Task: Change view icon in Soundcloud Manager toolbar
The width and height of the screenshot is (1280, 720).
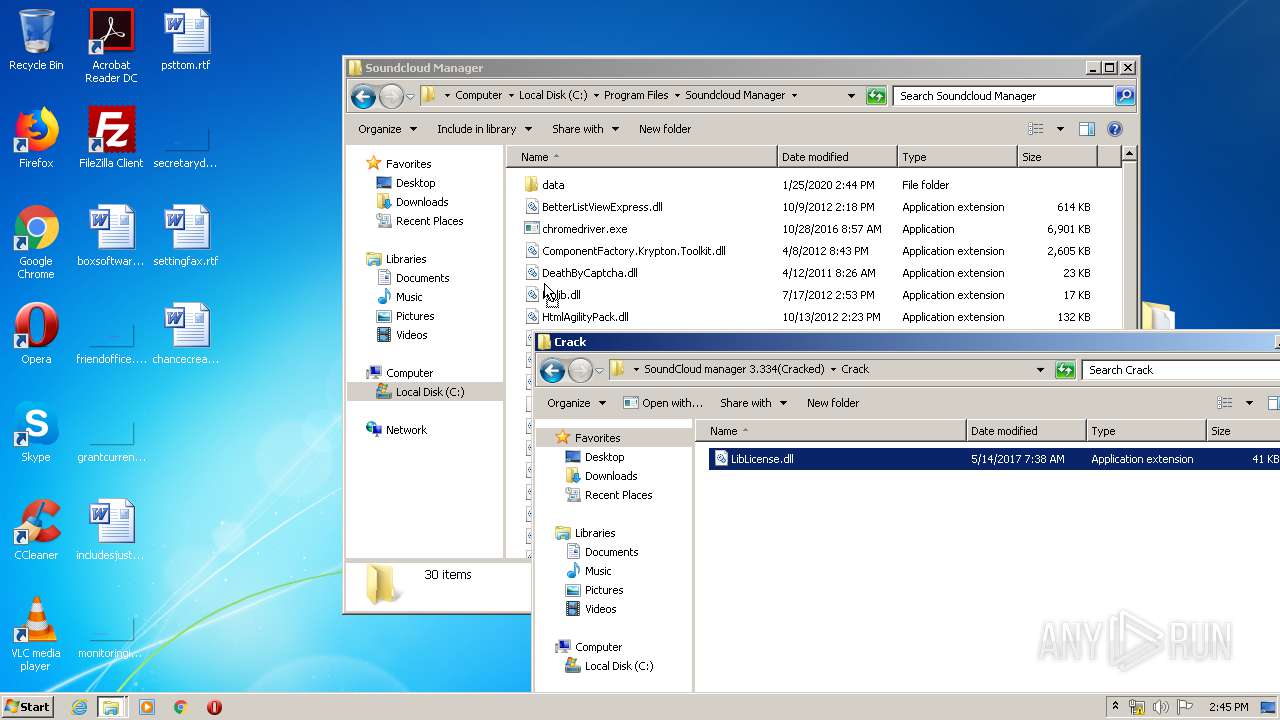Action: coord(1036,129)
